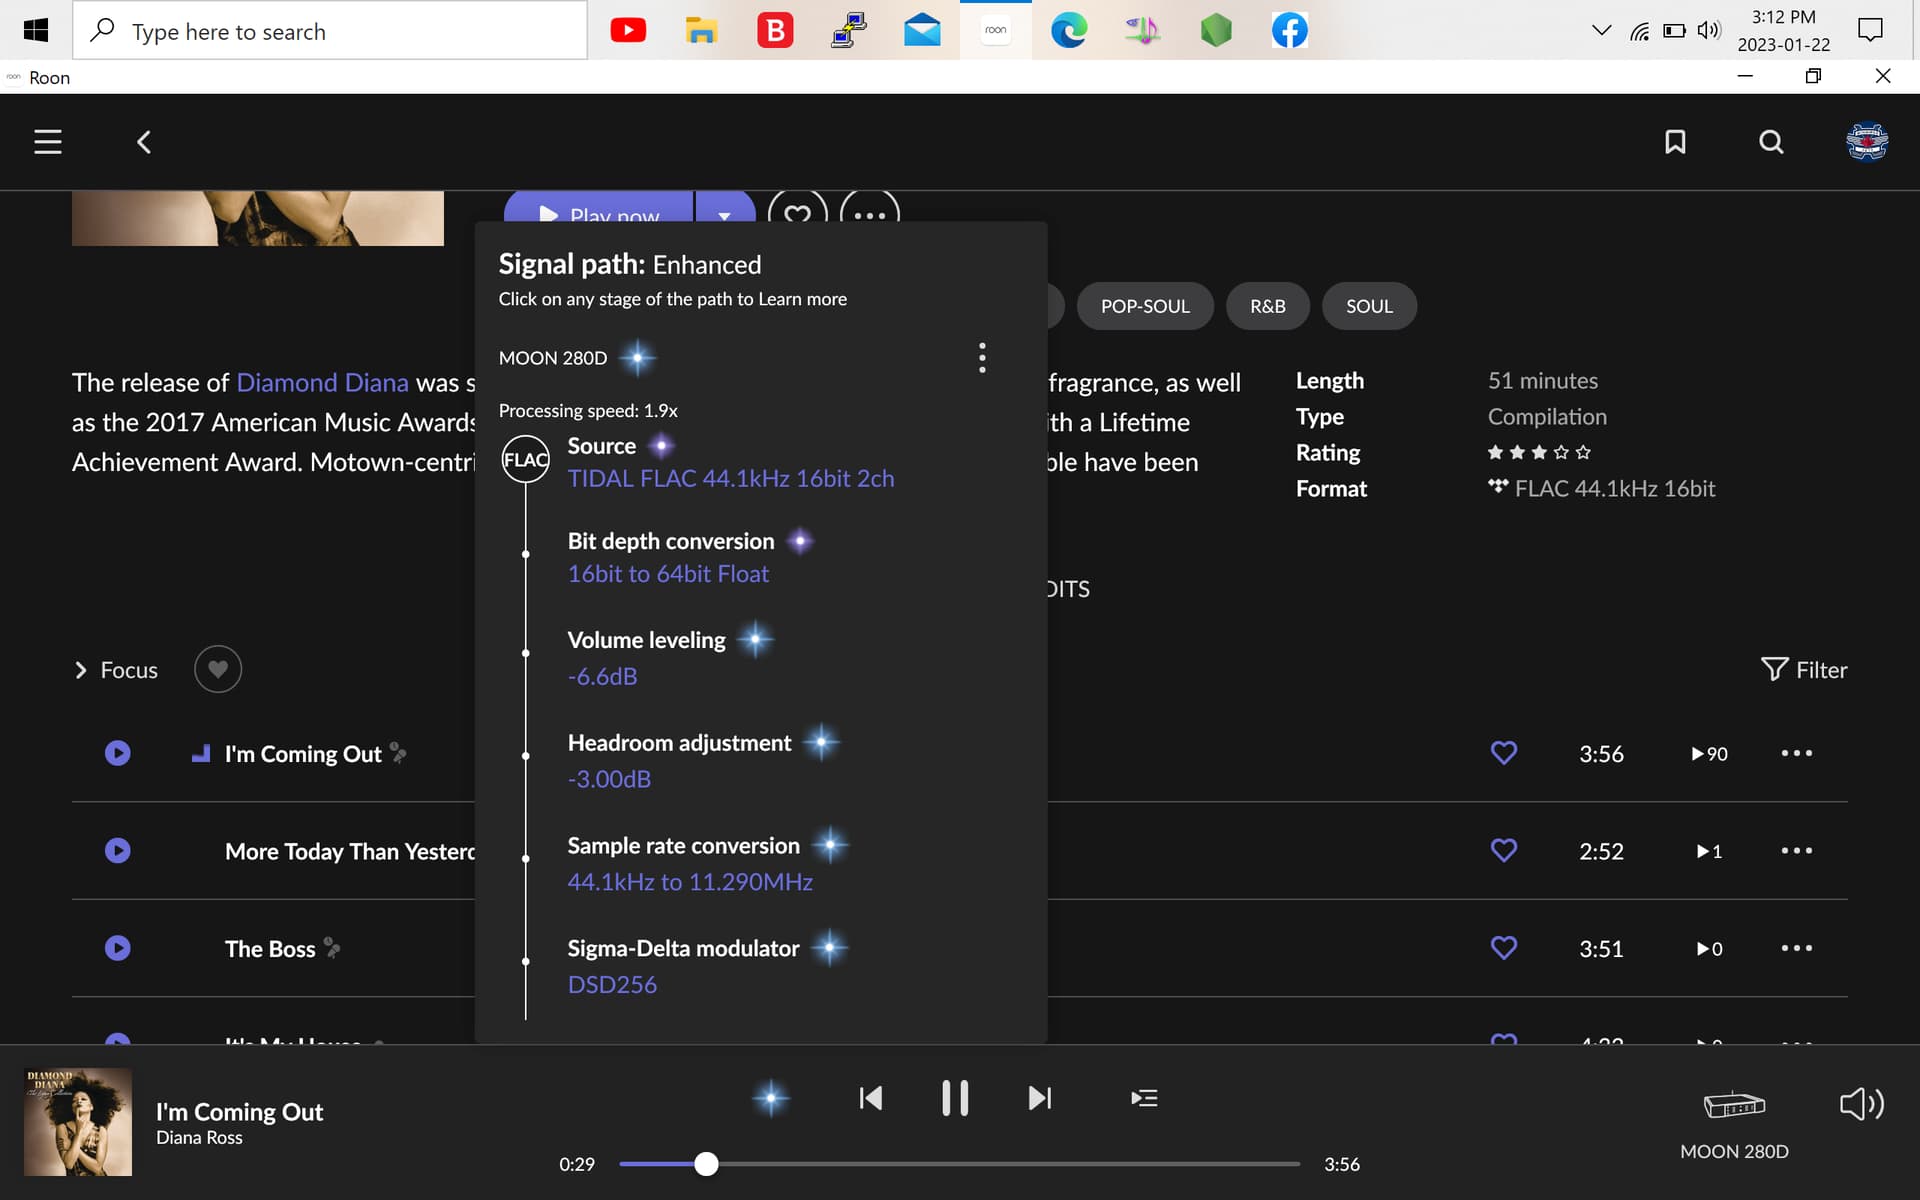Favorite The Boss heart icon
1920x1200 pixels.
coord(1504,948)
